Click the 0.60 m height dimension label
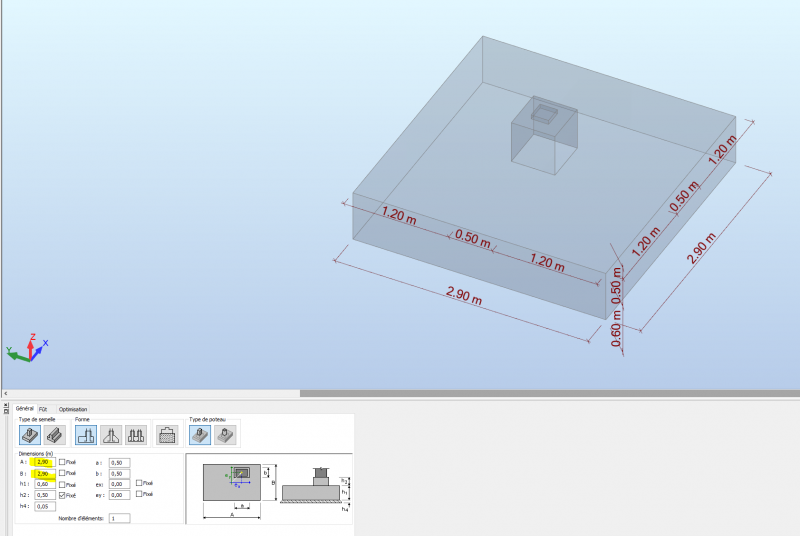800x536 pixels. 616,327
